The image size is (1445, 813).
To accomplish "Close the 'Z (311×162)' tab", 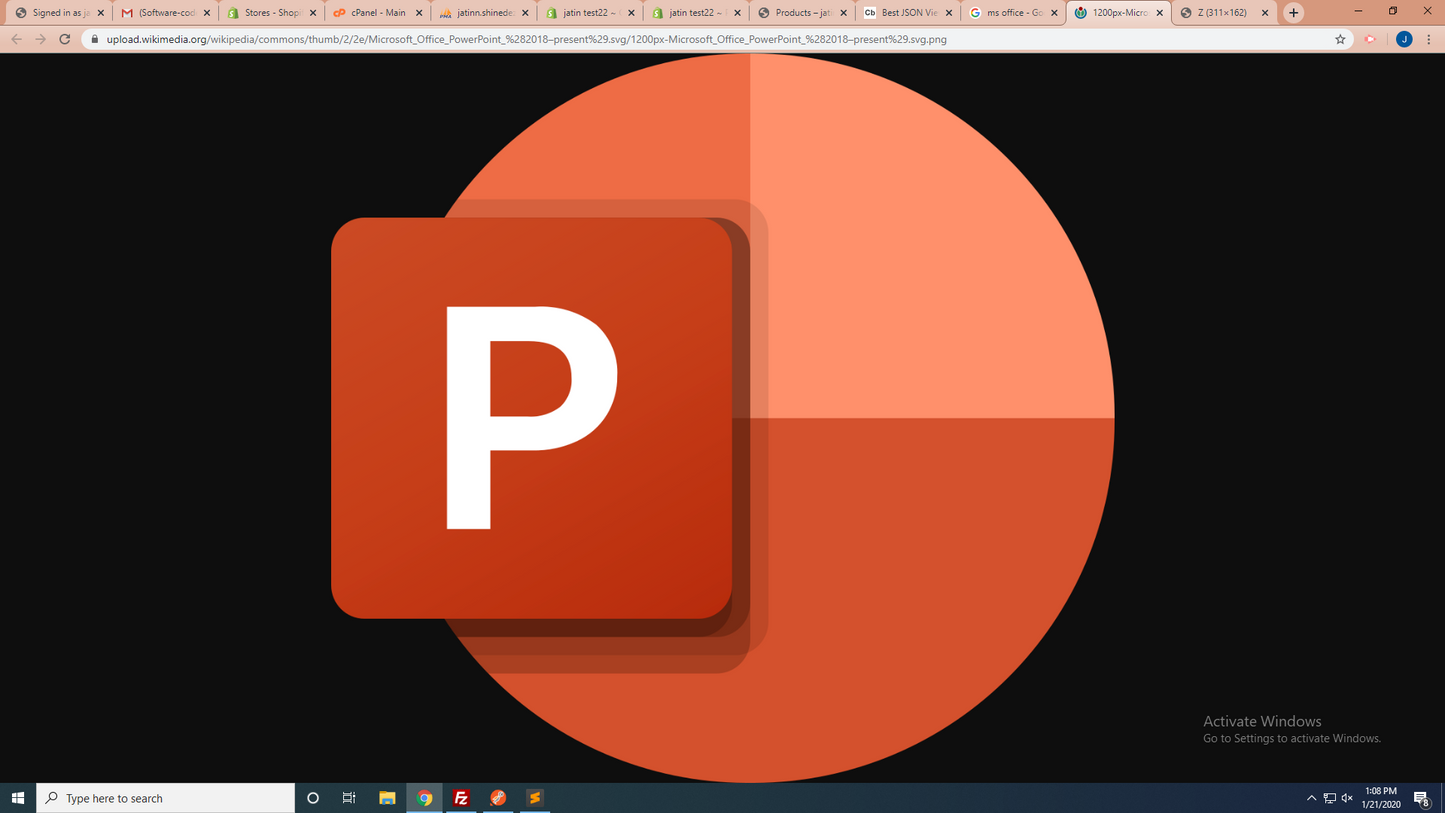I will pyautogui.click(x=1265, y=13).
